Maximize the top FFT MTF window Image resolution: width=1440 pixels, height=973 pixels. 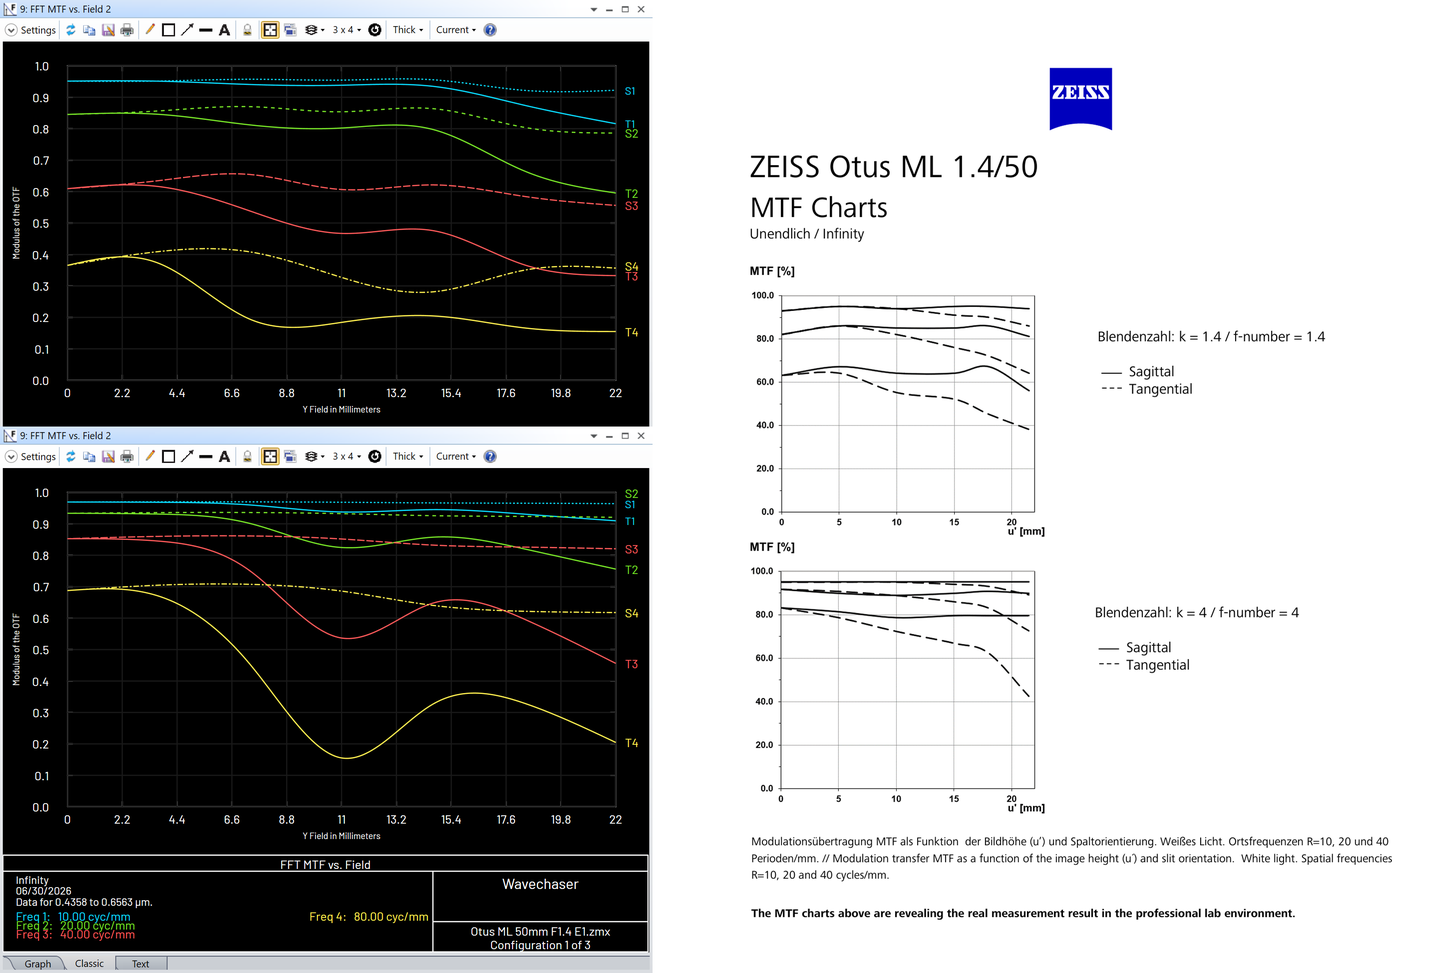tap(625, 10)
